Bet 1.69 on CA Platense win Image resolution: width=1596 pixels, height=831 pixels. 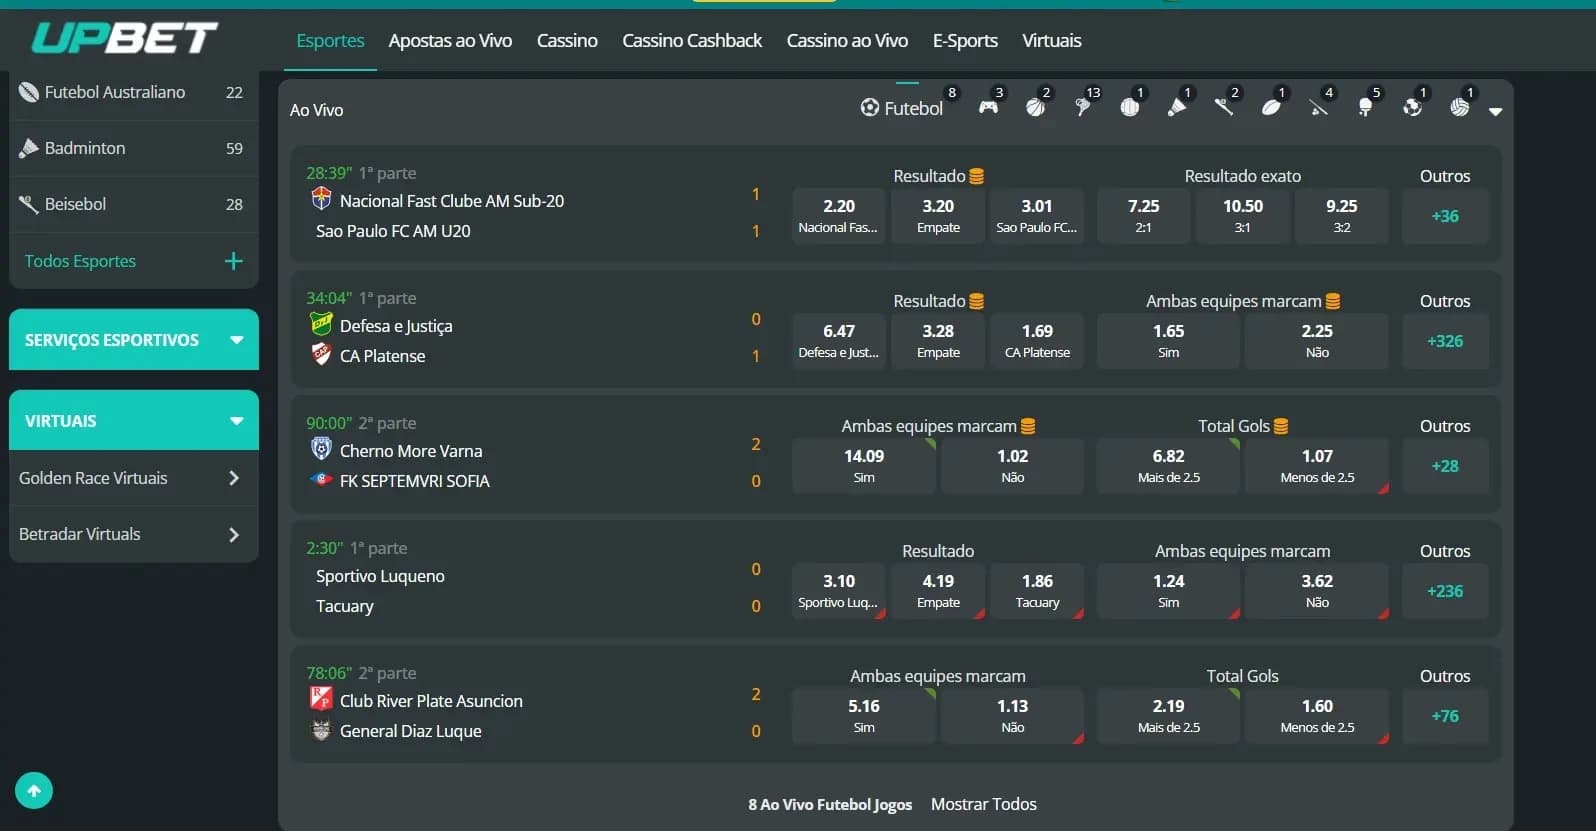1037,341
